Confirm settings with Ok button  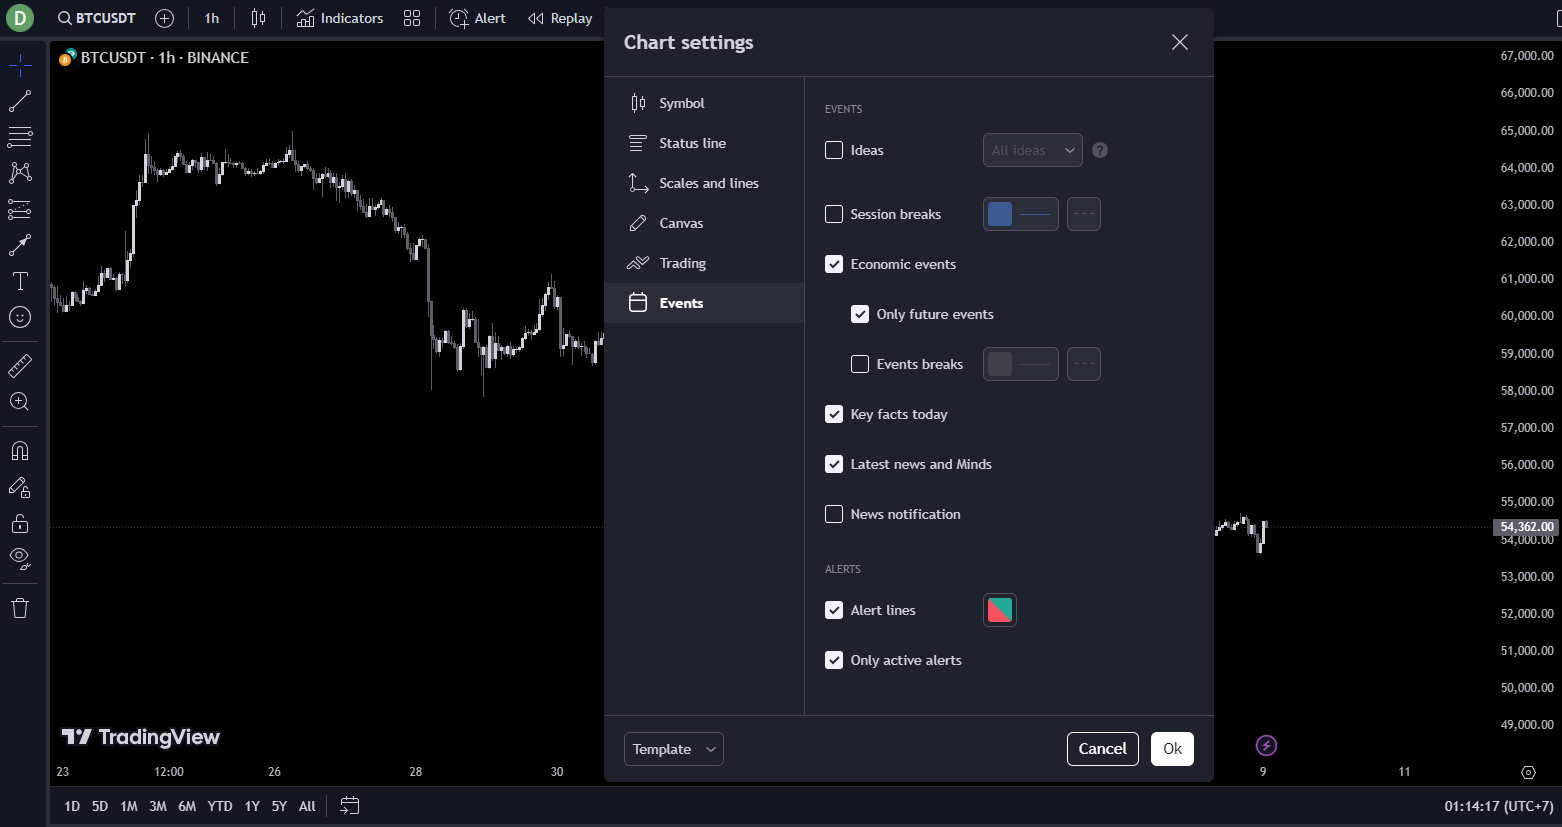1173,749
